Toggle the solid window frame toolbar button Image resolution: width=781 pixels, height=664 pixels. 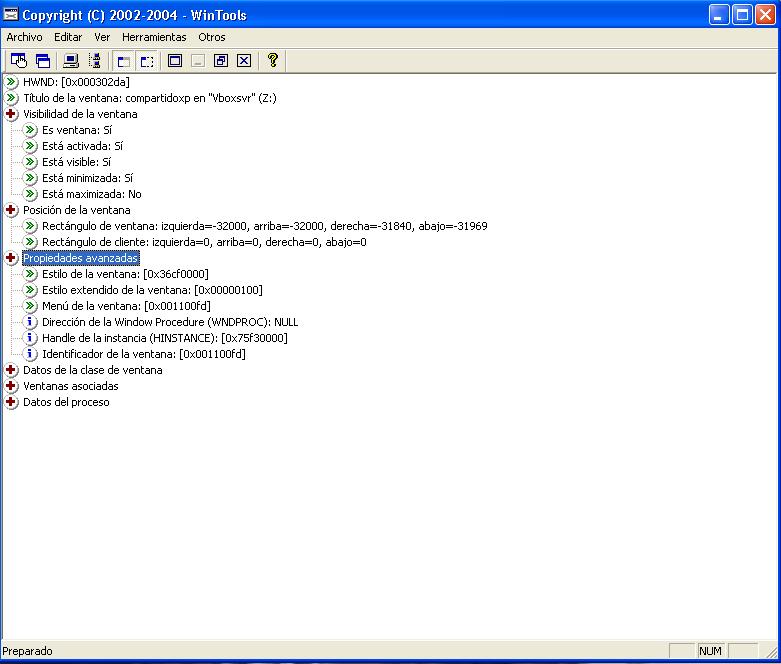click(124, 61)
